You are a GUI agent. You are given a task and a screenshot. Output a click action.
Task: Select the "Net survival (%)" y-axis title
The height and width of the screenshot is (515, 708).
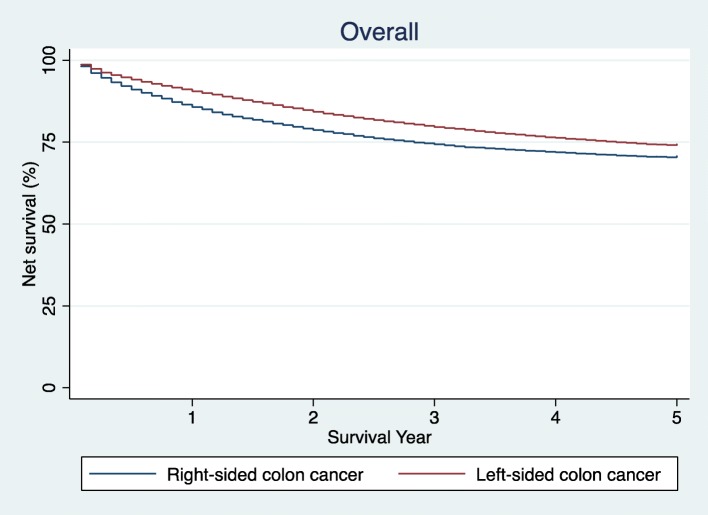tap(30, 223)
